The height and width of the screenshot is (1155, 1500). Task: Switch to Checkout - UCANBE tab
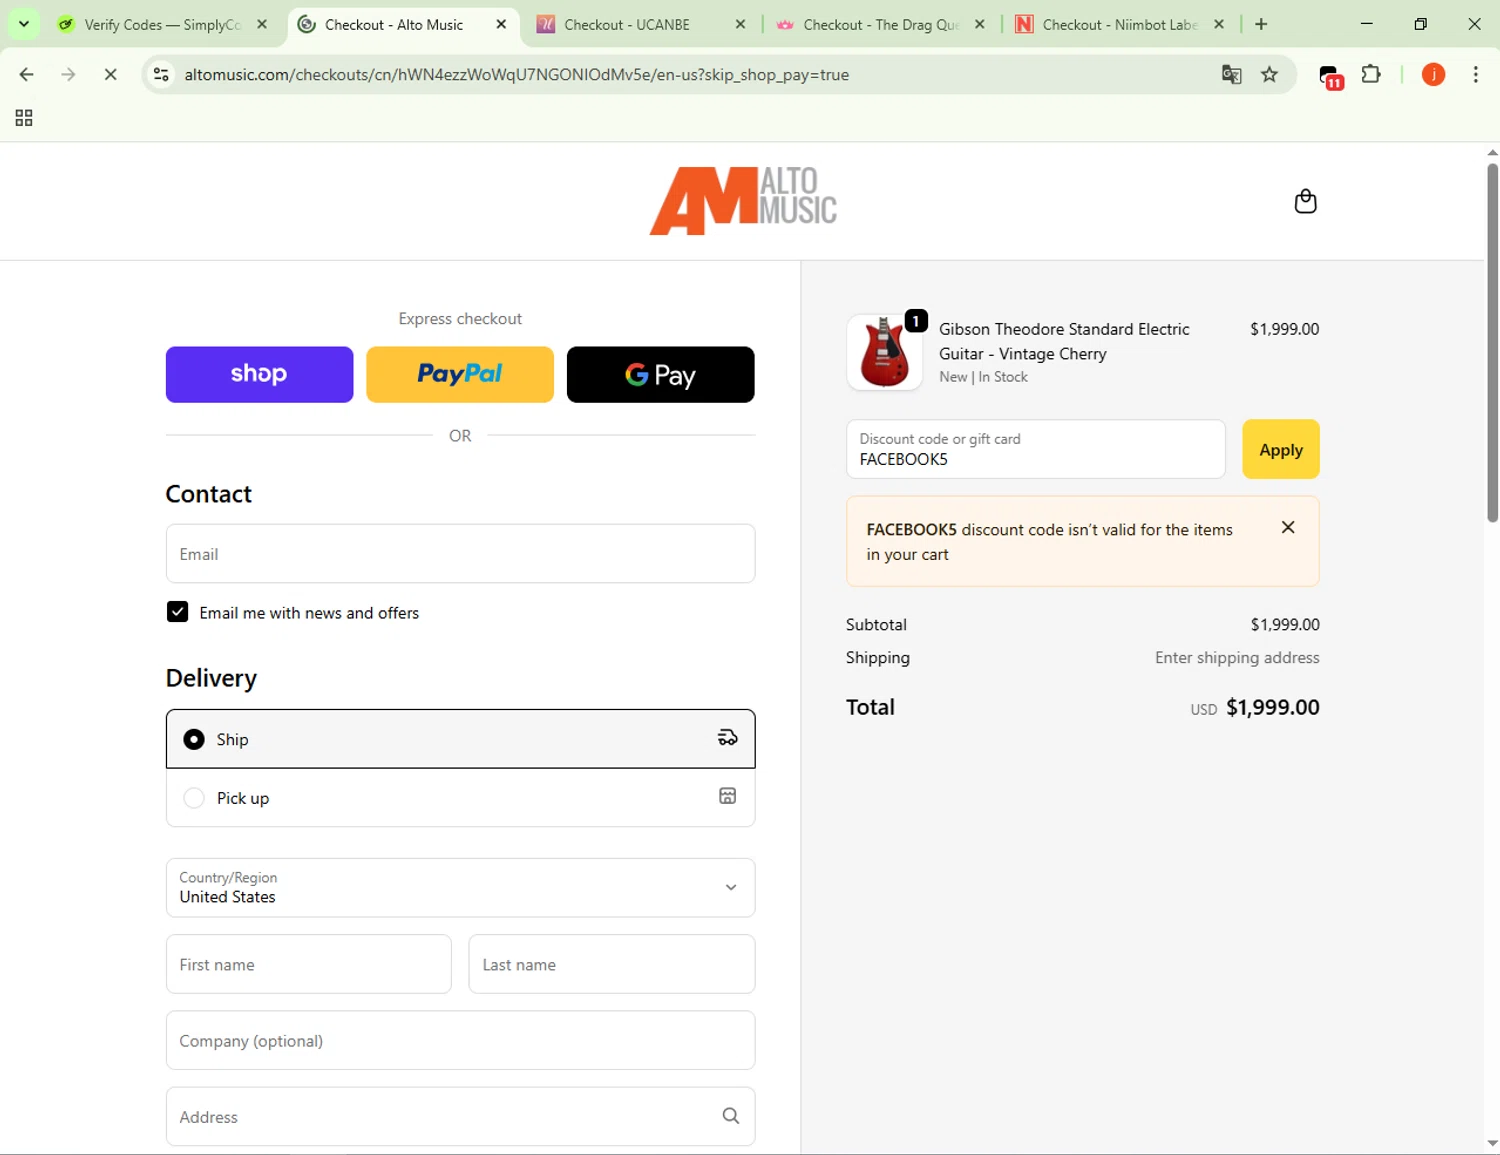[640, 24]
